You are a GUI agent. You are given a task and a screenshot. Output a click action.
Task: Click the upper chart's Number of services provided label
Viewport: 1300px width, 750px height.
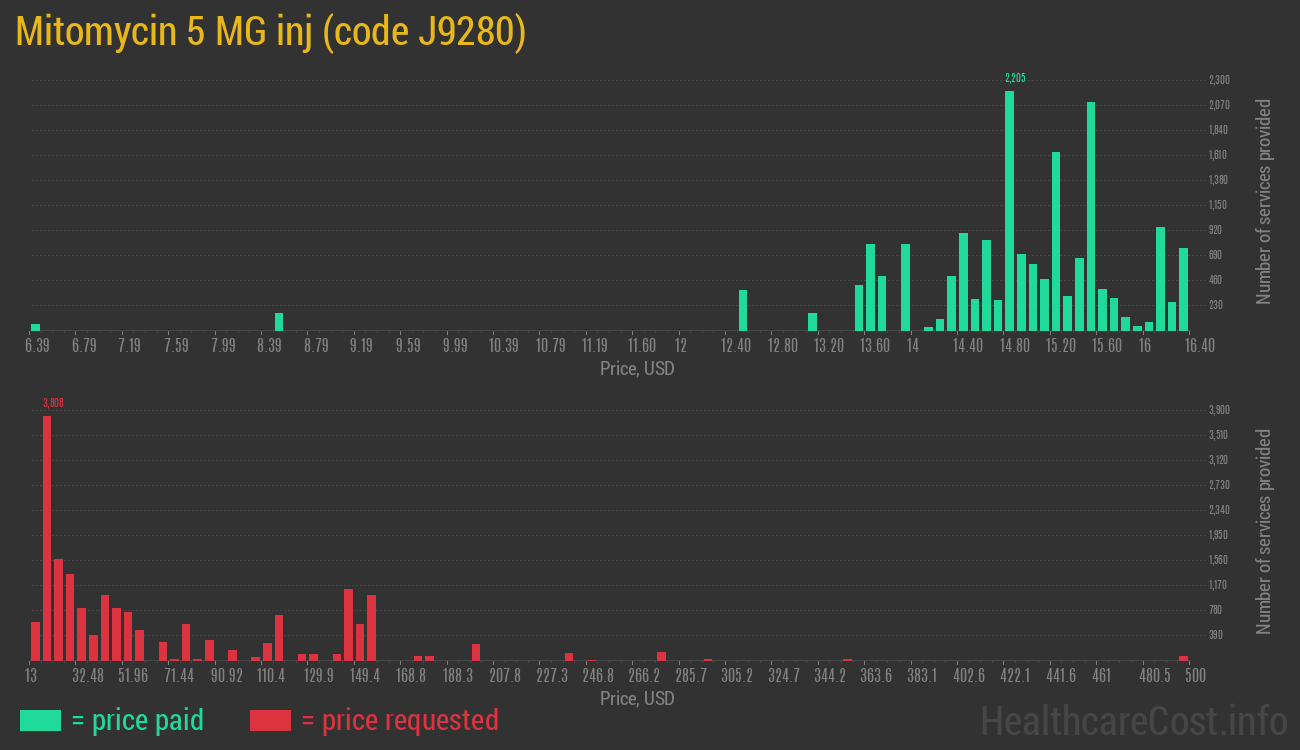click(1264, 201)
